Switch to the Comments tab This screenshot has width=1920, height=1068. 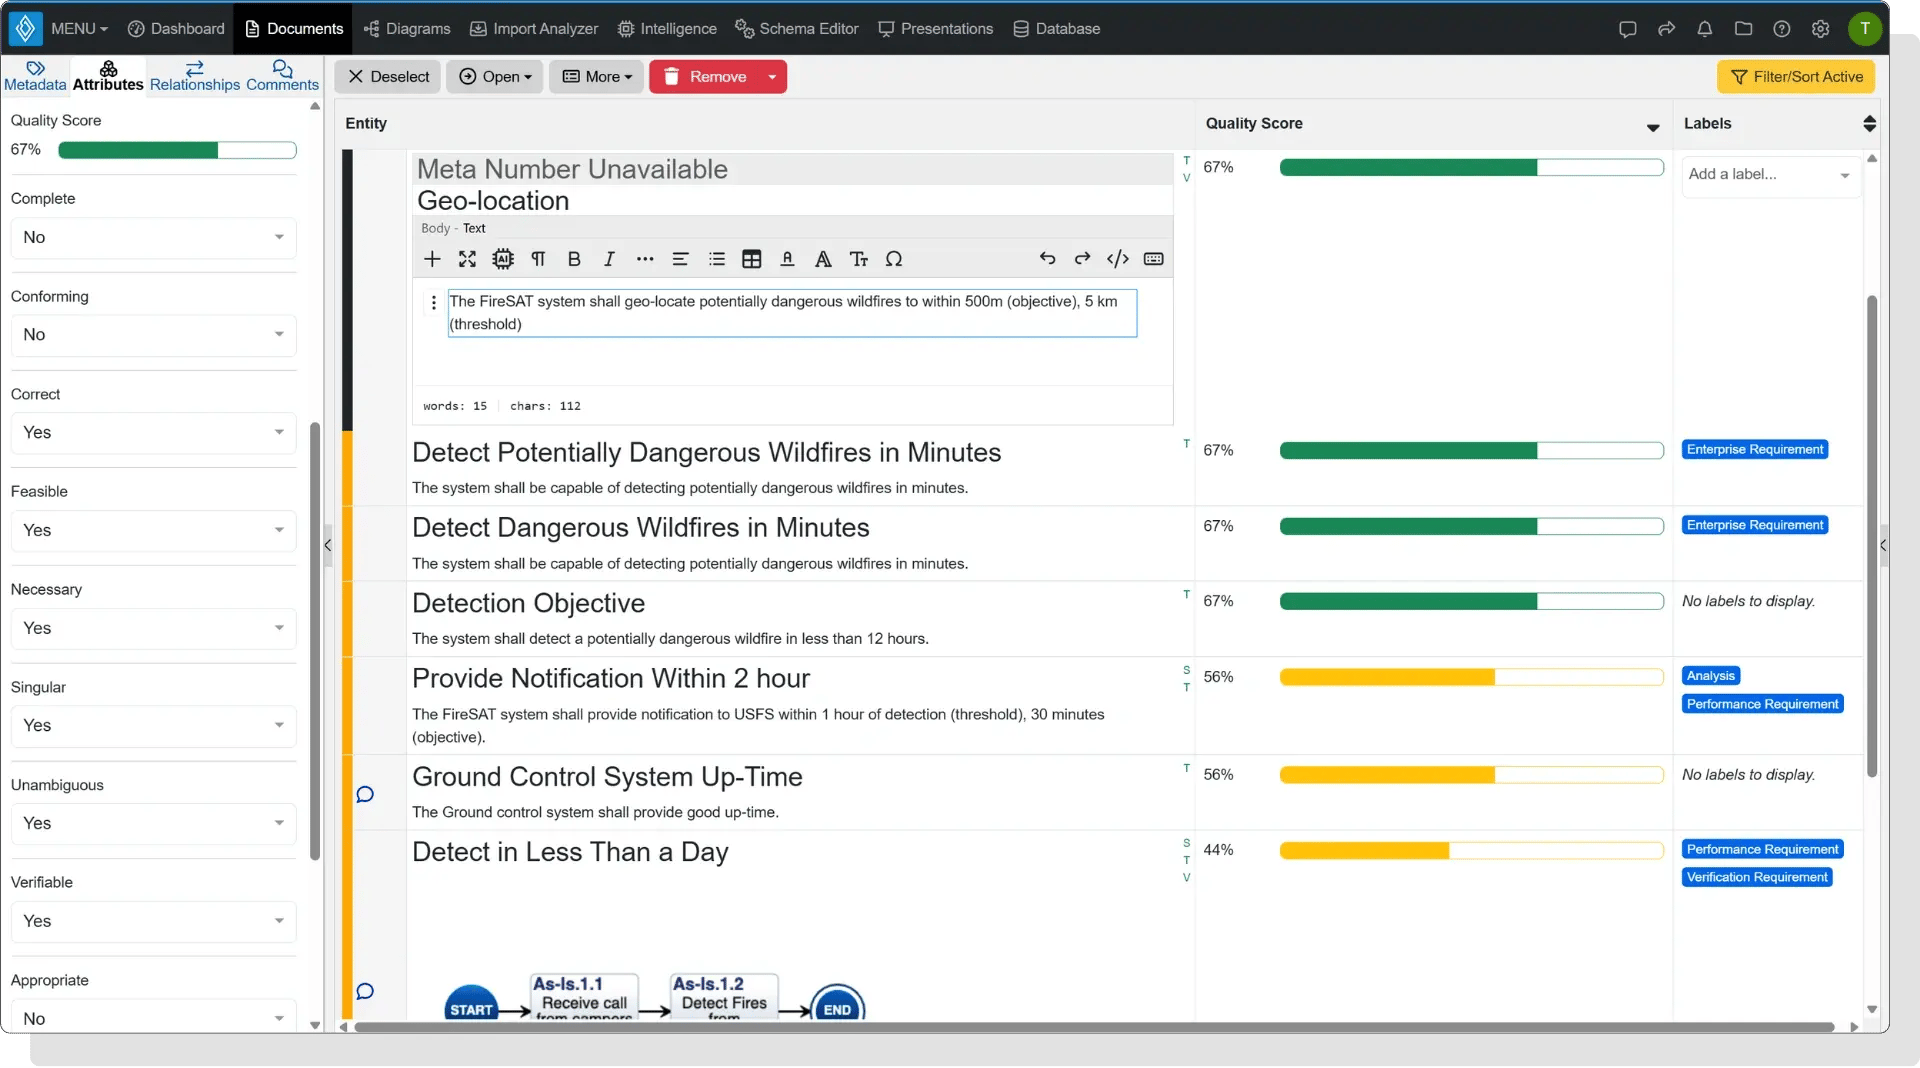coord(282,76)
